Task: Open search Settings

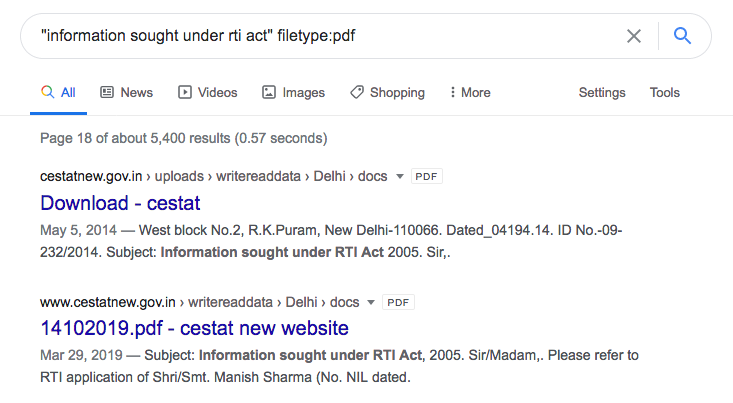Action: click(602, 92)
